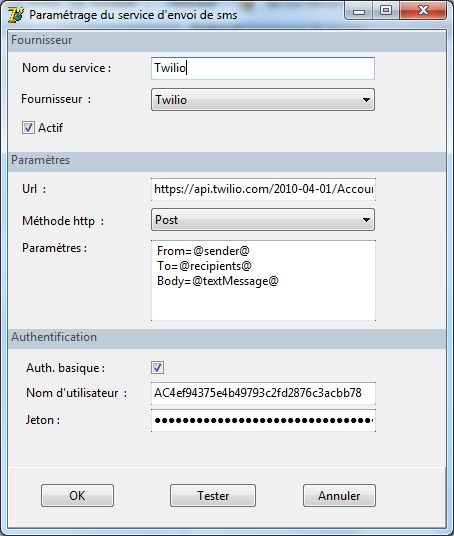Uncheck the Auth. basique checkbox

point(158,368)
